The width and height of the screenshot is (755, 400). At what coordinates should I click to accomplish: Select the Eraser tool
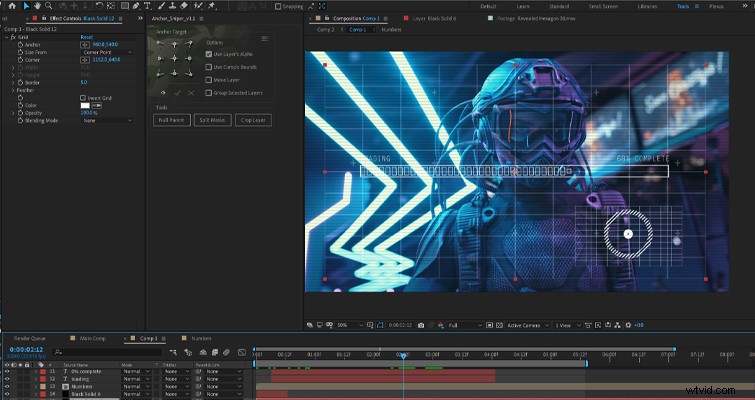tap(183, 6)
